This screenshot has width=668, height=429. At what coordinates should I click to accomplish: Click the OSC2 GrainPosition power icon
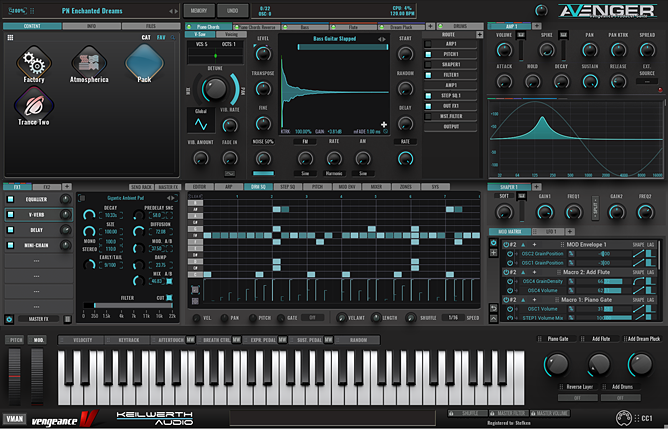point(510,254)
